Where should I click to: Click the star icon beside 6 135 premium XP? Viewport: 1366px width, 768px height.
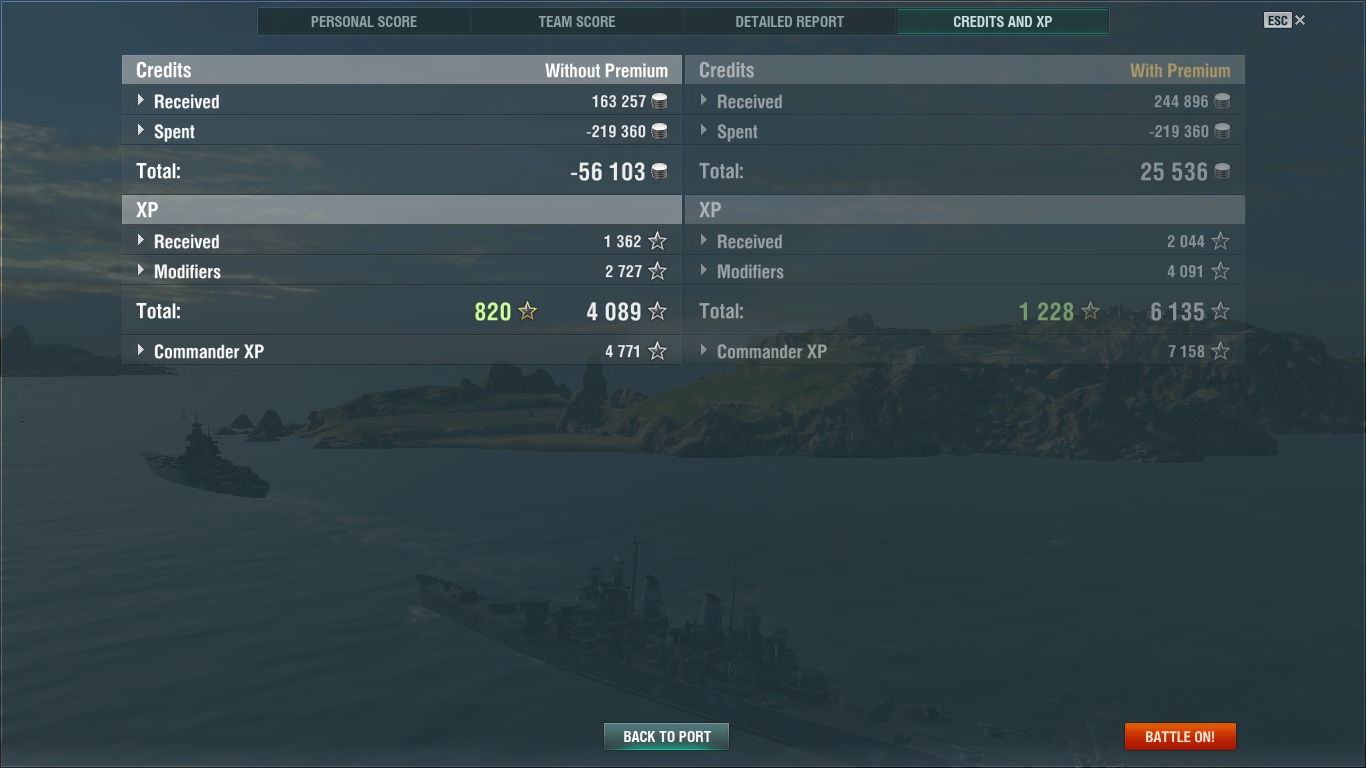coord(1220,311)
